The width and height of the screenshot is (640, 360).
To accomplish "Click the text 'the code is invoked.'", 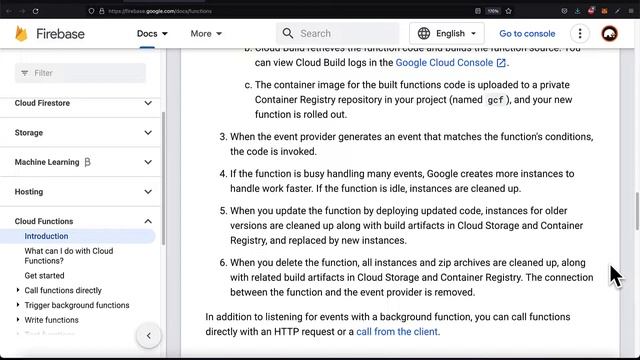I will [273, 151].
